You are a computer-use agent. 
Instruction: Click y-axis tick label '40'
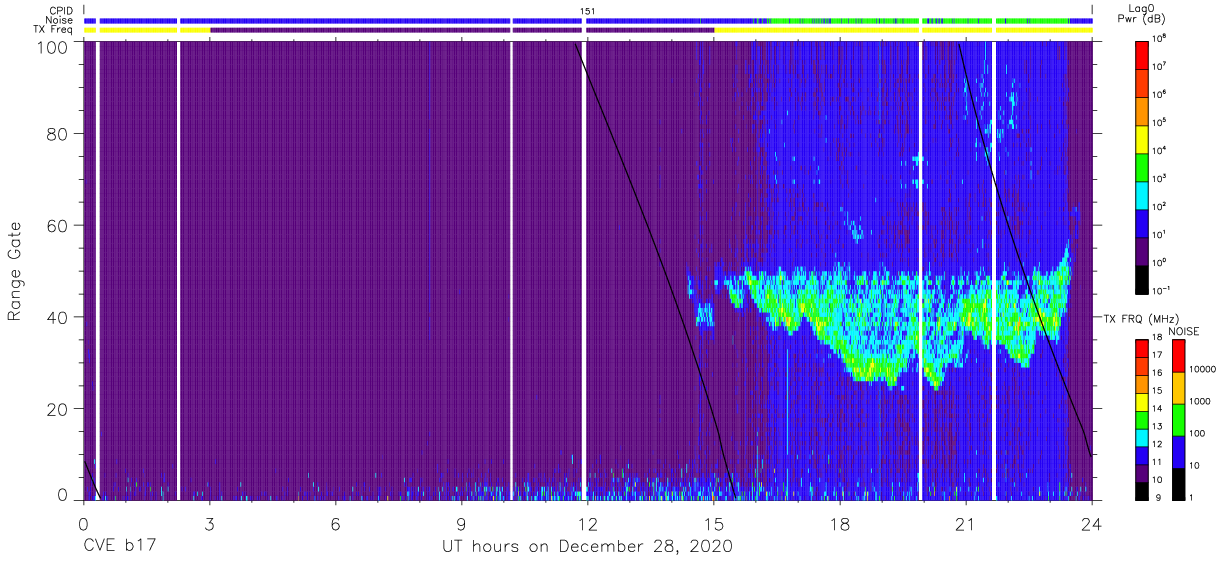click(x=57, y=317)
